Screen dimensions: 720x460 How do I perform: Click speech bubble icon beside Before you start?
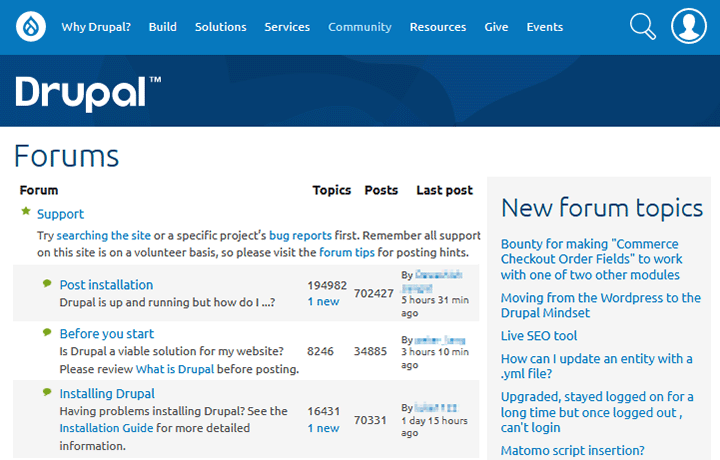(47, 332)
